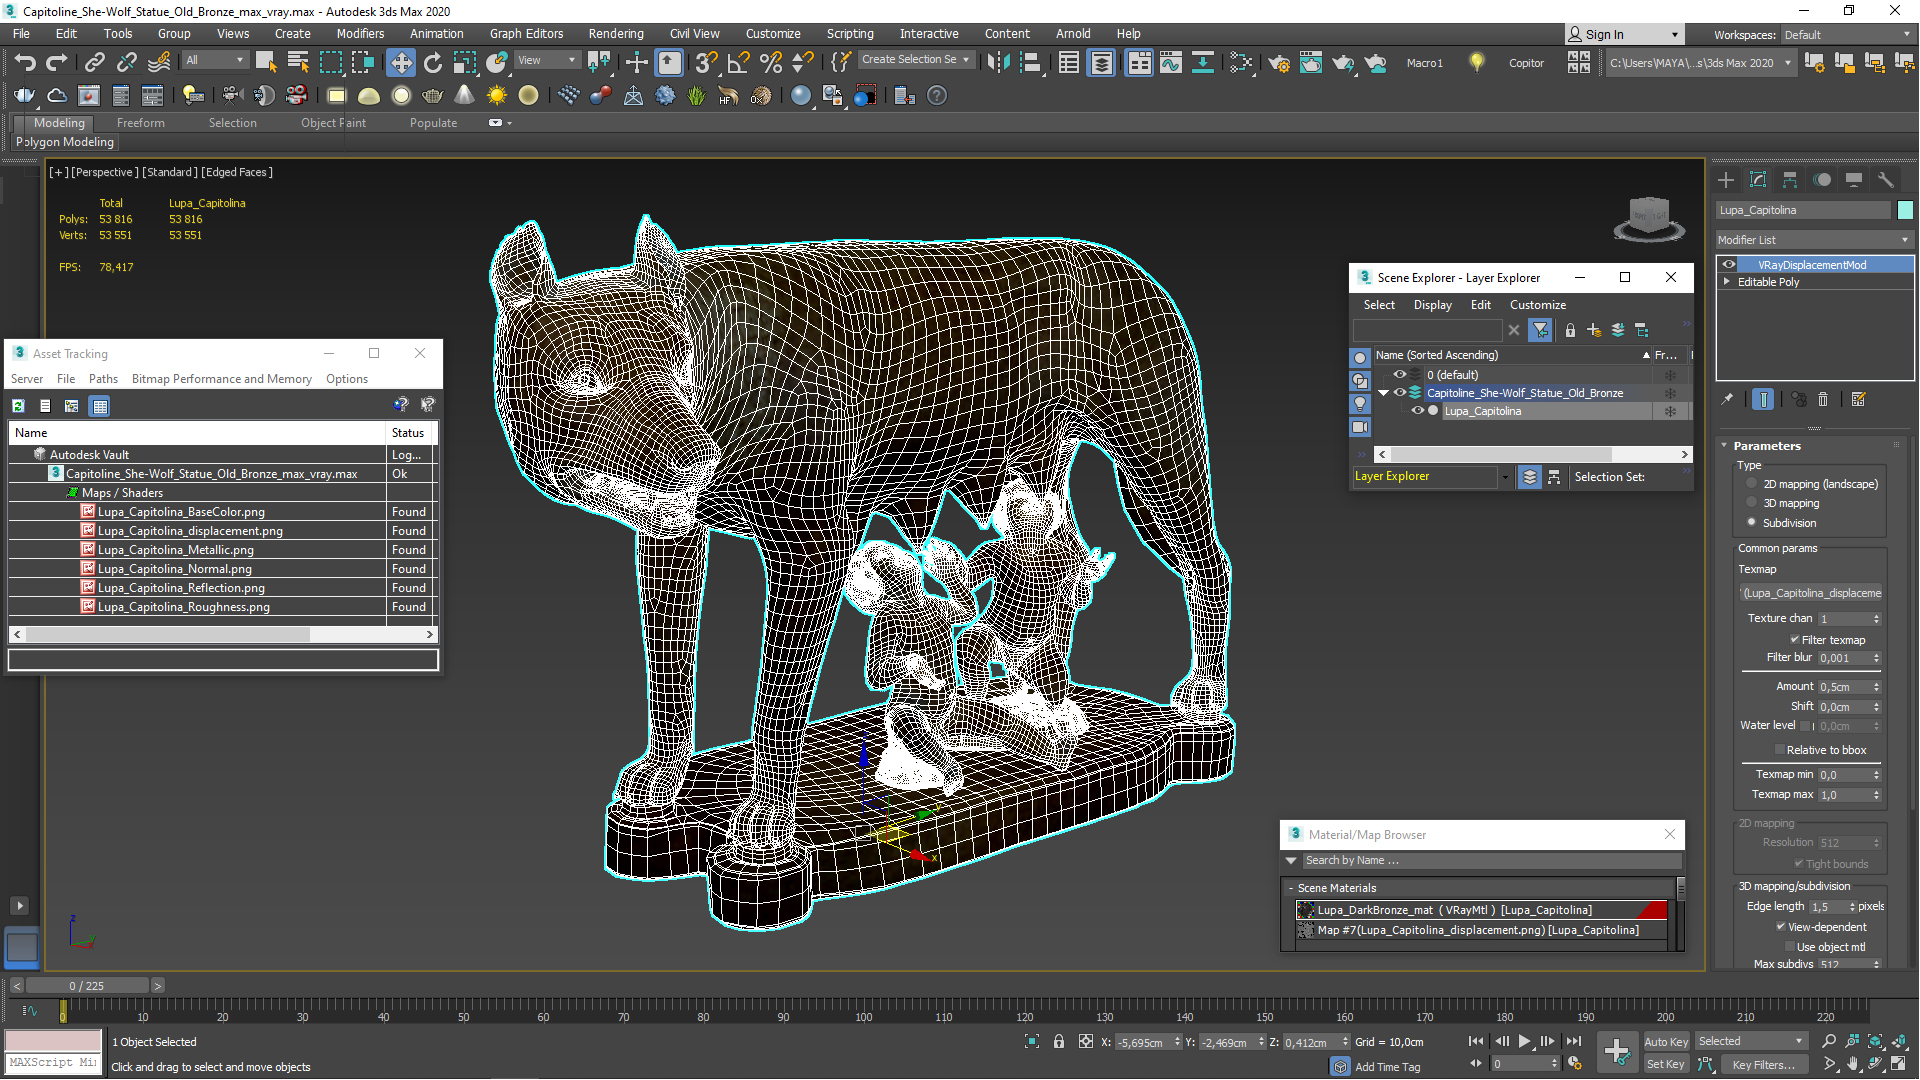
Task: Click Go to Start playback button
Action: click(x=1476, y=1042)
